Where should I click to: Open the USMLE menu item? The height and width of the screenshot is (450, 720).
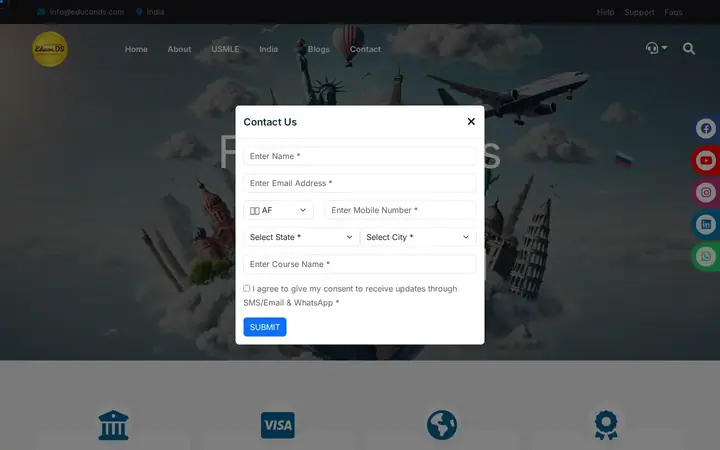[225, 49]
